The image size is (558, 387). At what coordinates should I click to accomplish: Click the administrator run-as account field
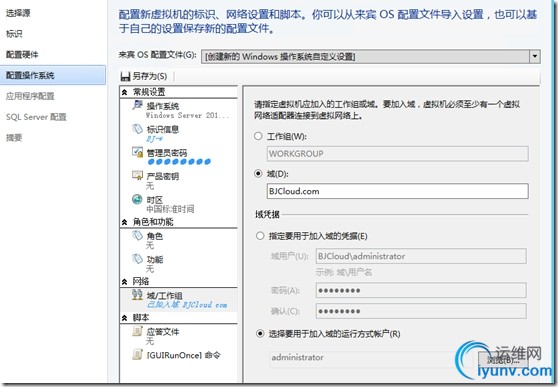372,357
